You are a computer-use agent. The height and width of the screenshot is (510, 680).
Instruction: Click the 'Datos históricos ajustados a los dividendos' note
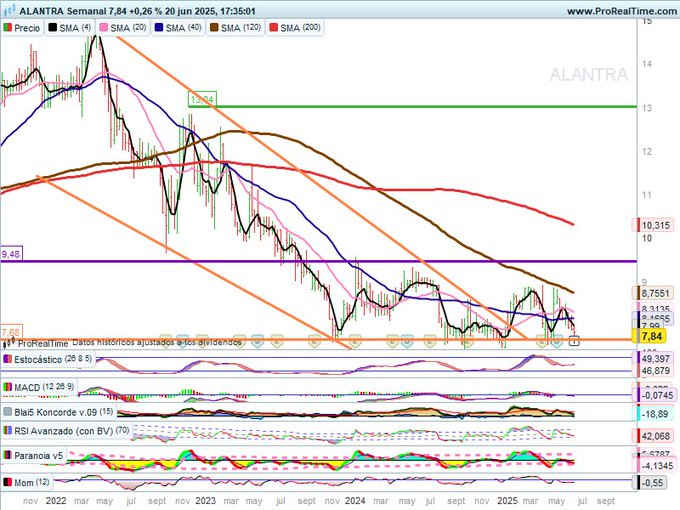157,343
